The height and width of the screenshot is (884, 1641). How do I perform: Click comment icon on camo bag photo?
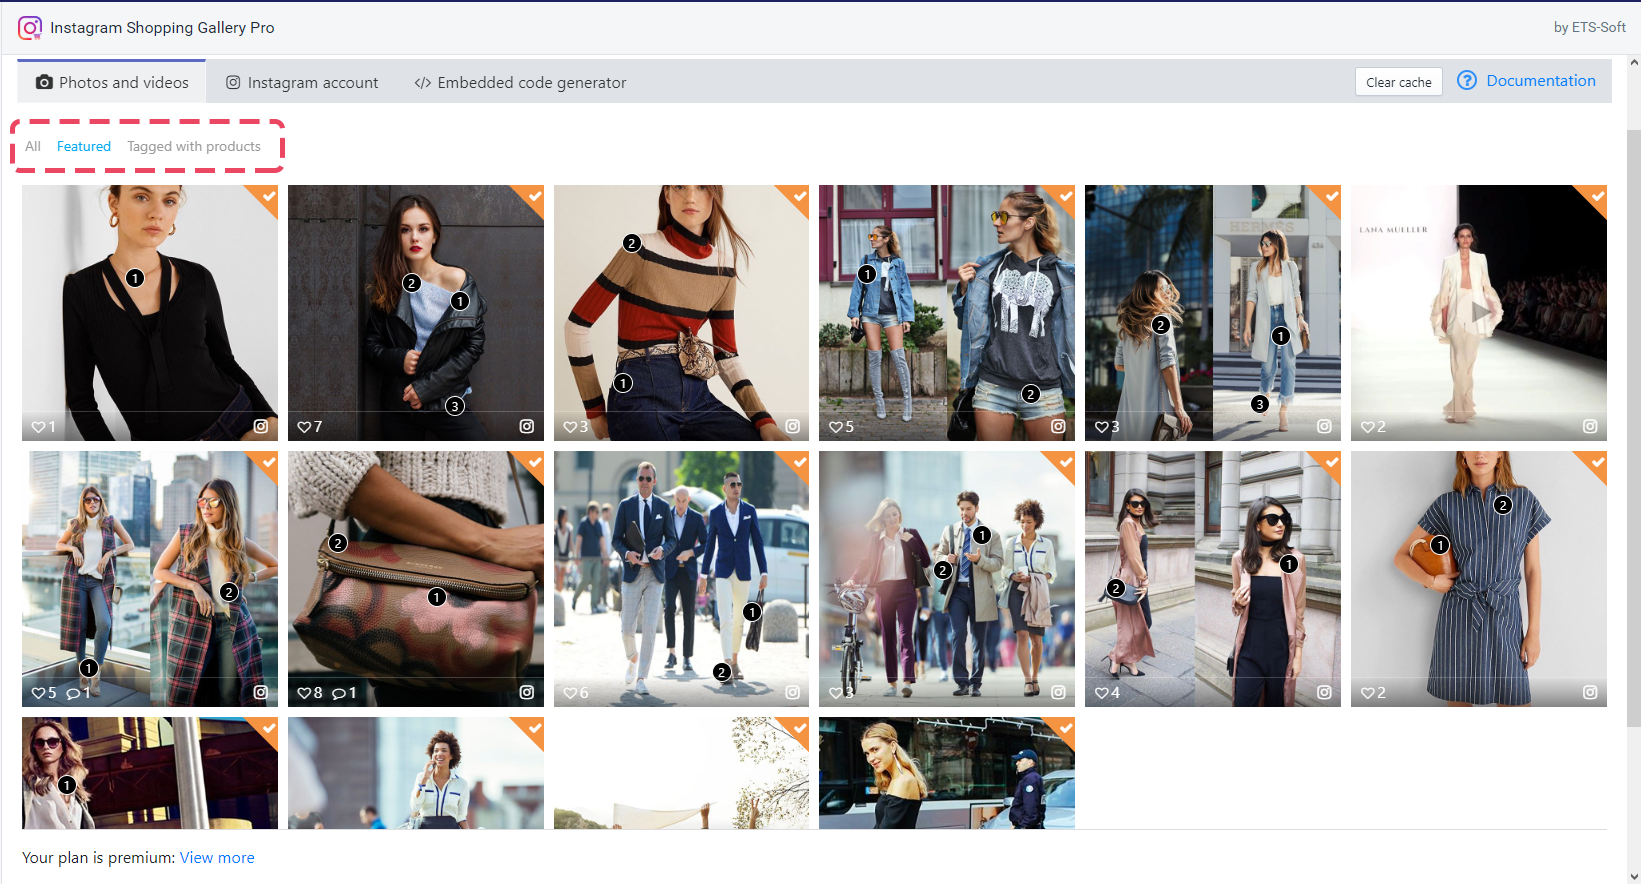338,693
